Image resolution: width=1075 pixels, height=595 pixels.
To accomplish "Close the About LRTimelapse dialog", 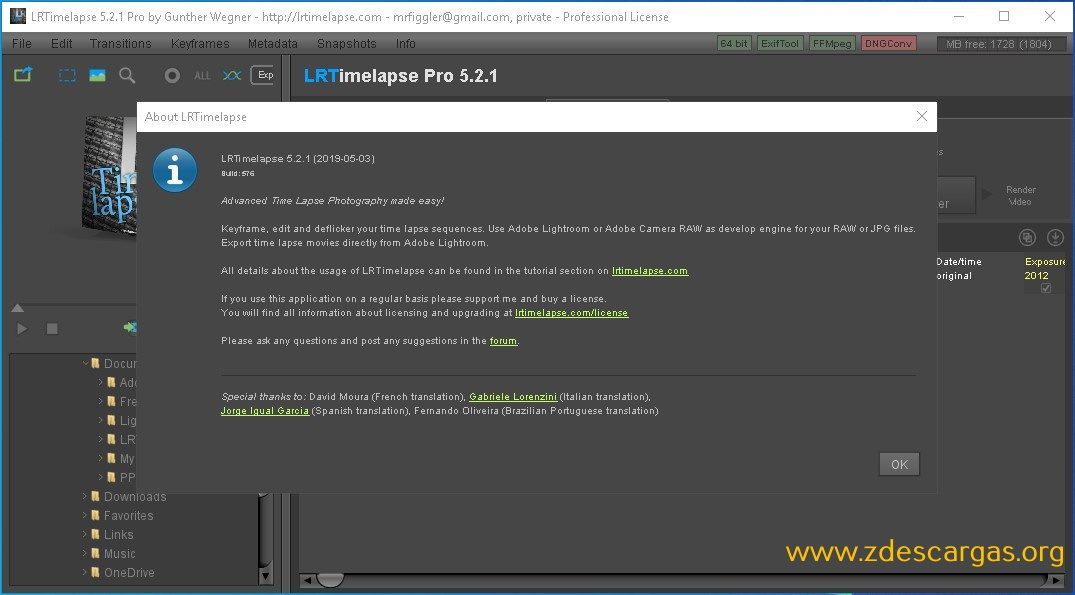I will [921, 117].
